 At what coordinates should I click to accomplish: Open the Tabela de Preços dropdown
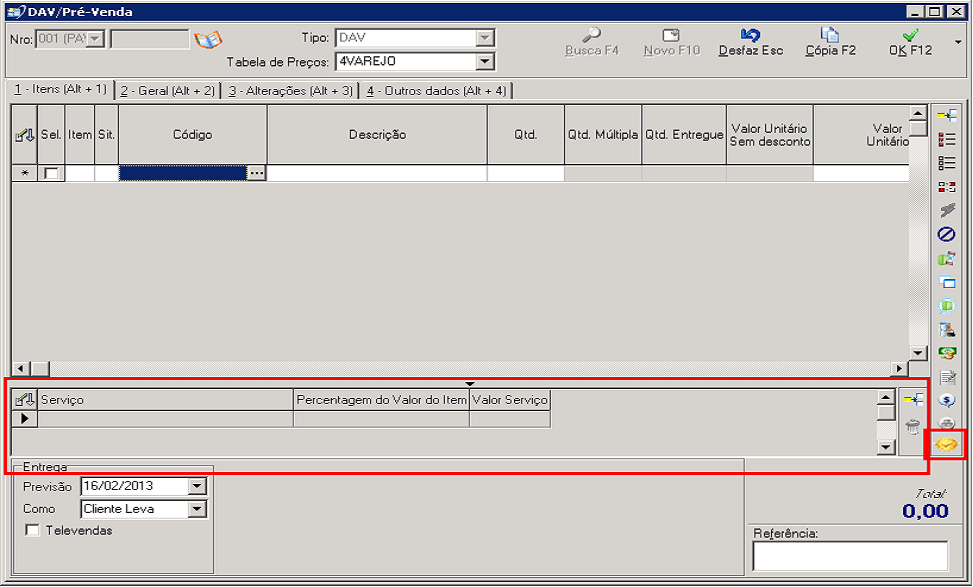[x=485, y=61]
